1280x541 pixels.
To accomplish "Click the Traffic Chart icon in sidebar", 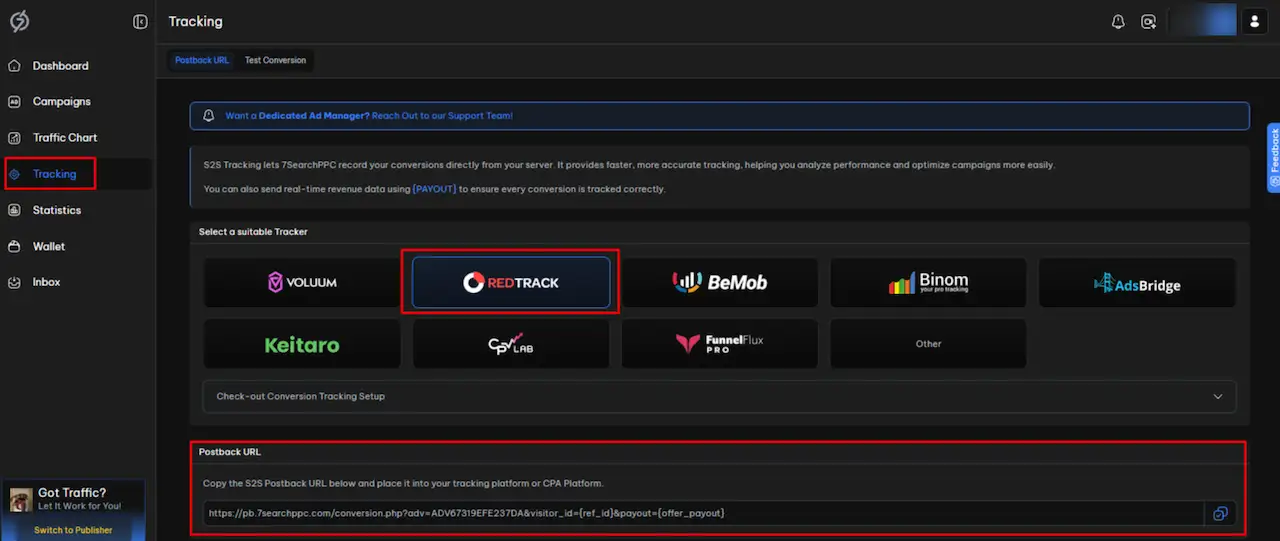I will [14, 138].
